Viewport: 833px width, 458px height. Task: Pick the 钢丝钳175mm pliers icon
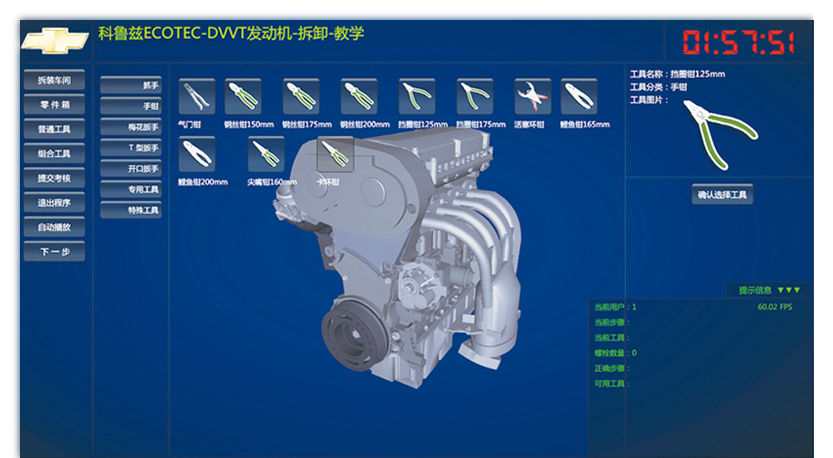(x=301, y=97)
